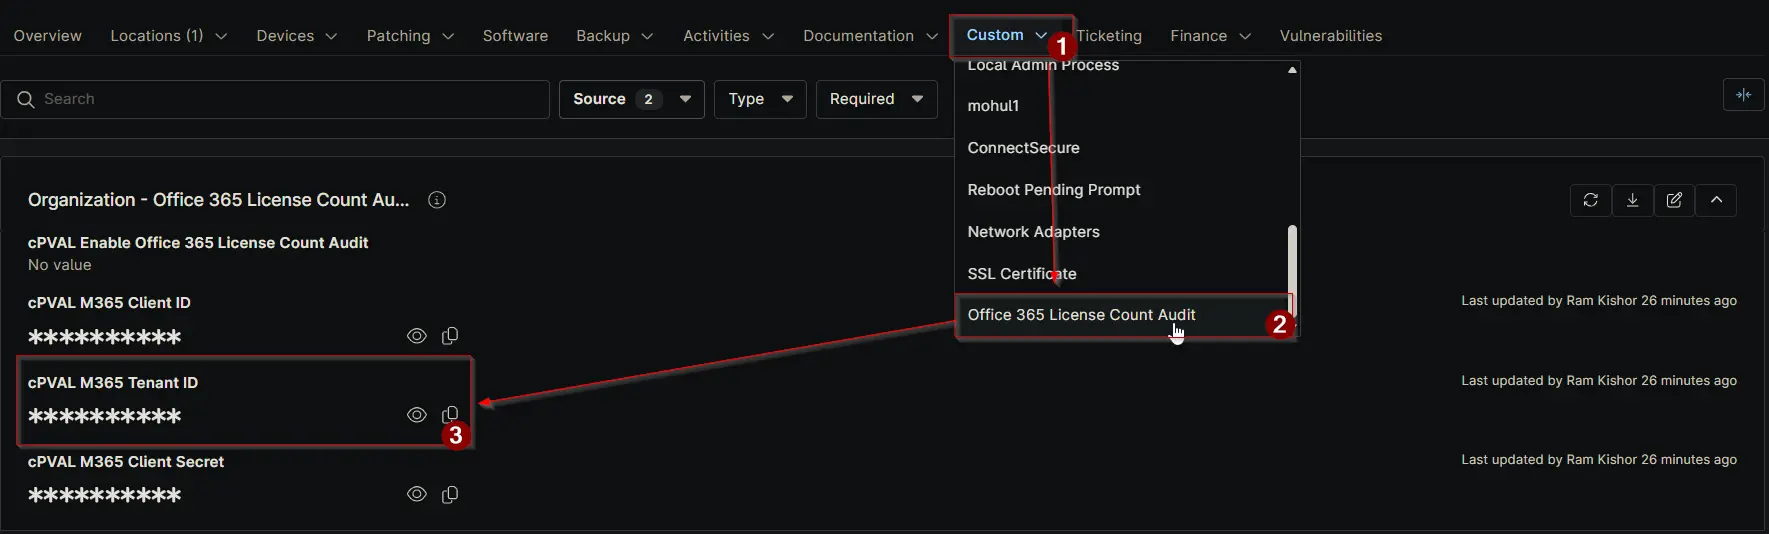The width and height of the screenshot is (1769, 534).
Task: Copy the cPVAL M365 Client ID value
Action: click(x=450, y=336)
